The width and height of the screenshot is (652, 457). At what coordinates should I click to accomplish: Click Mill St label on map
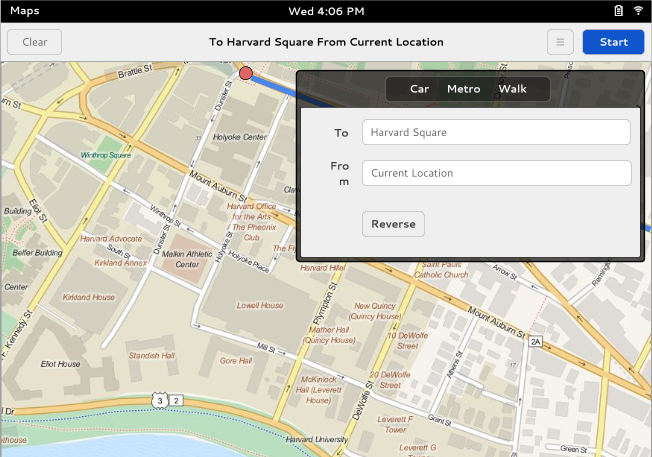click(266, 348)
